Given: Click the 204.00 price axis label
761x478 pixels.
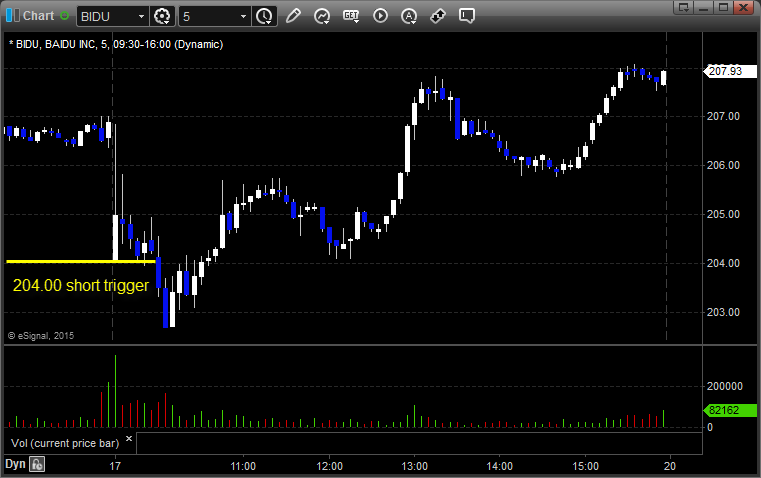Looking at the screenshot, I should pyautogui.click(x=723, y=264).
